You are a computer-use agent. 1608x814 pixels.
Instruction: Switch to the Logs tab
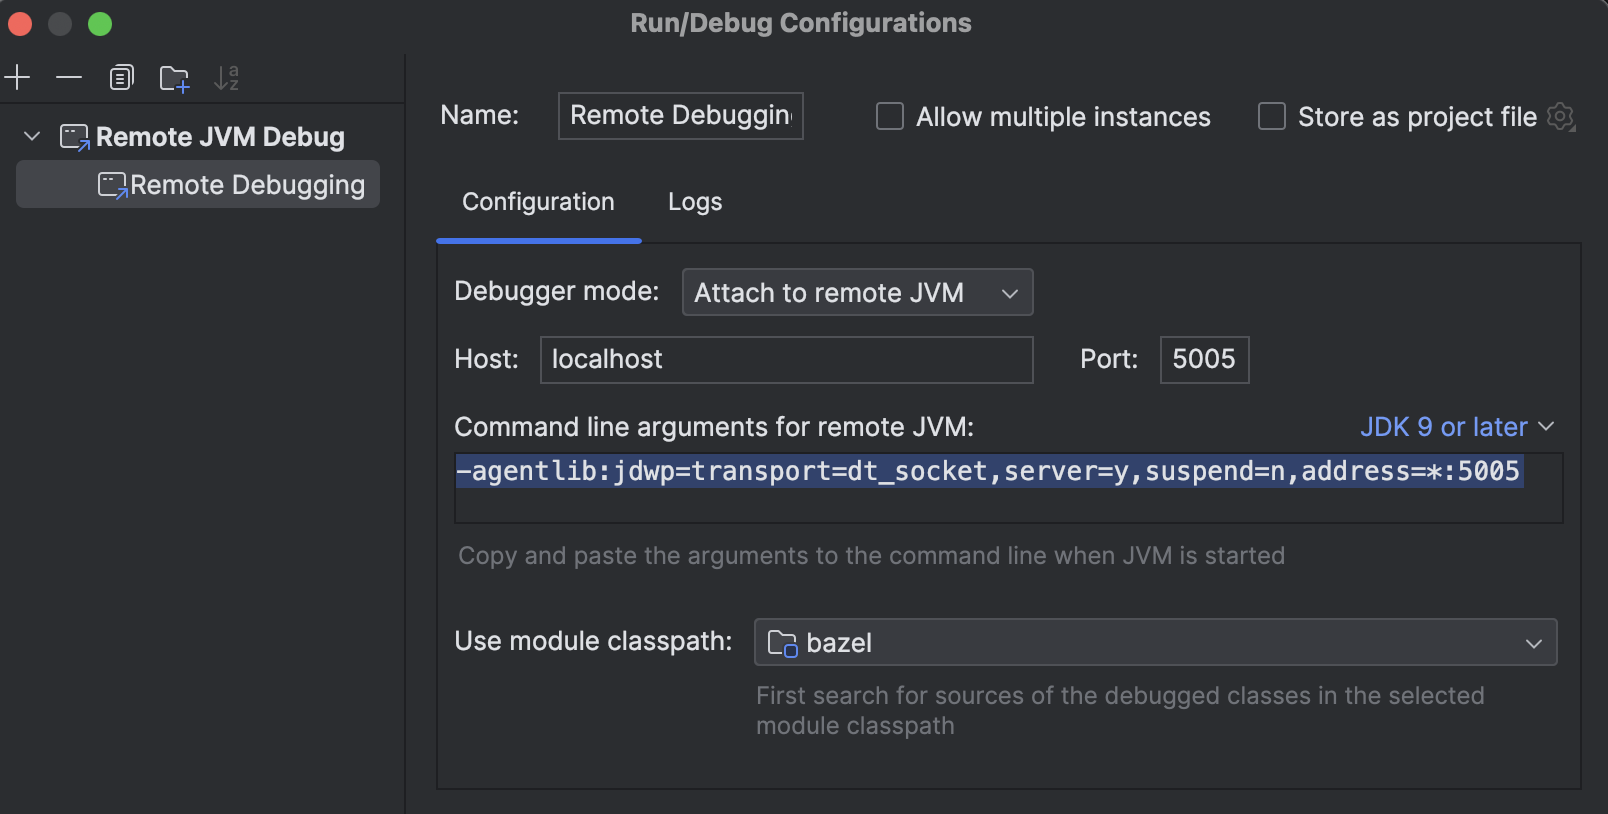pos(695,202)
